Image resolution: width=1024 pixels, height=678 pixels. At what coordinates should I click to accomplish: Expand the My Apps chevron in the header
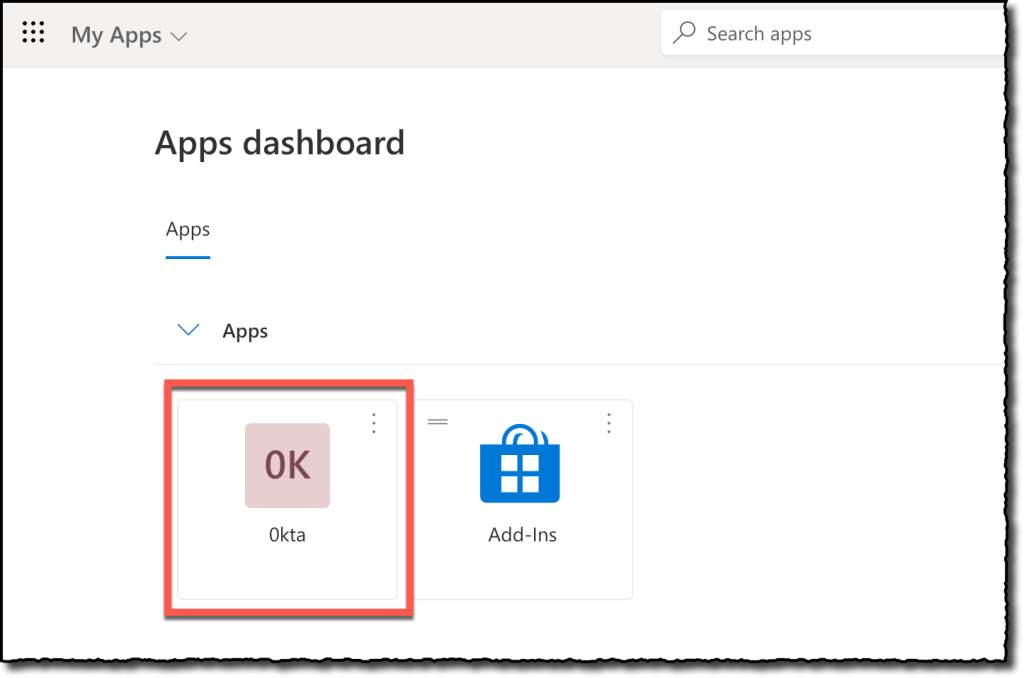[178, 35]
